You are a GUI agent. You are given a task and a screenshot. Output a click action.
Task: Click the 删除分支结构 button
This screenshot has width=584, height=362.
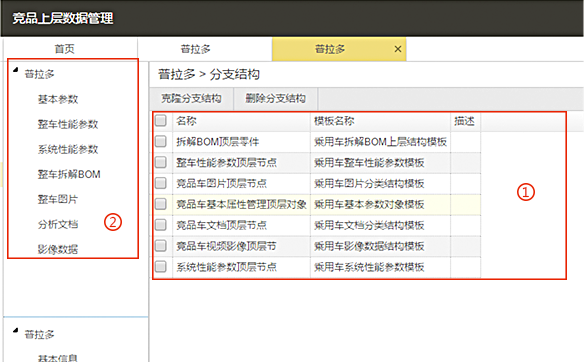tap(276, 98)
